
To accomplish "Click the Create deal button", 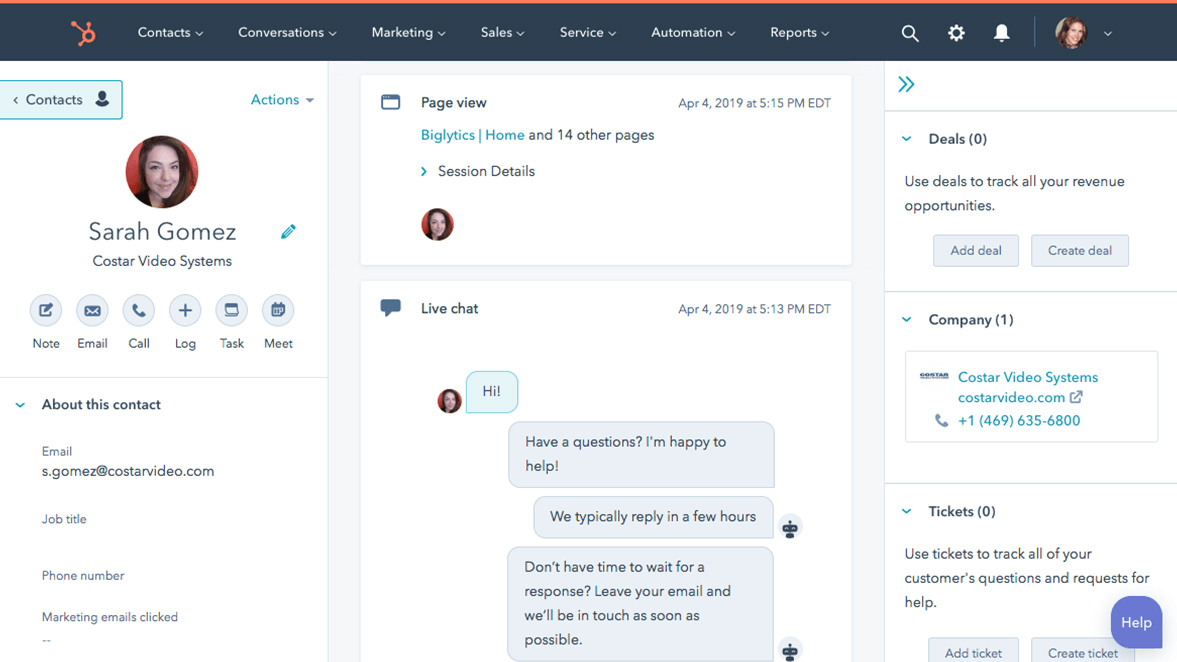I will coord(1079,251).
